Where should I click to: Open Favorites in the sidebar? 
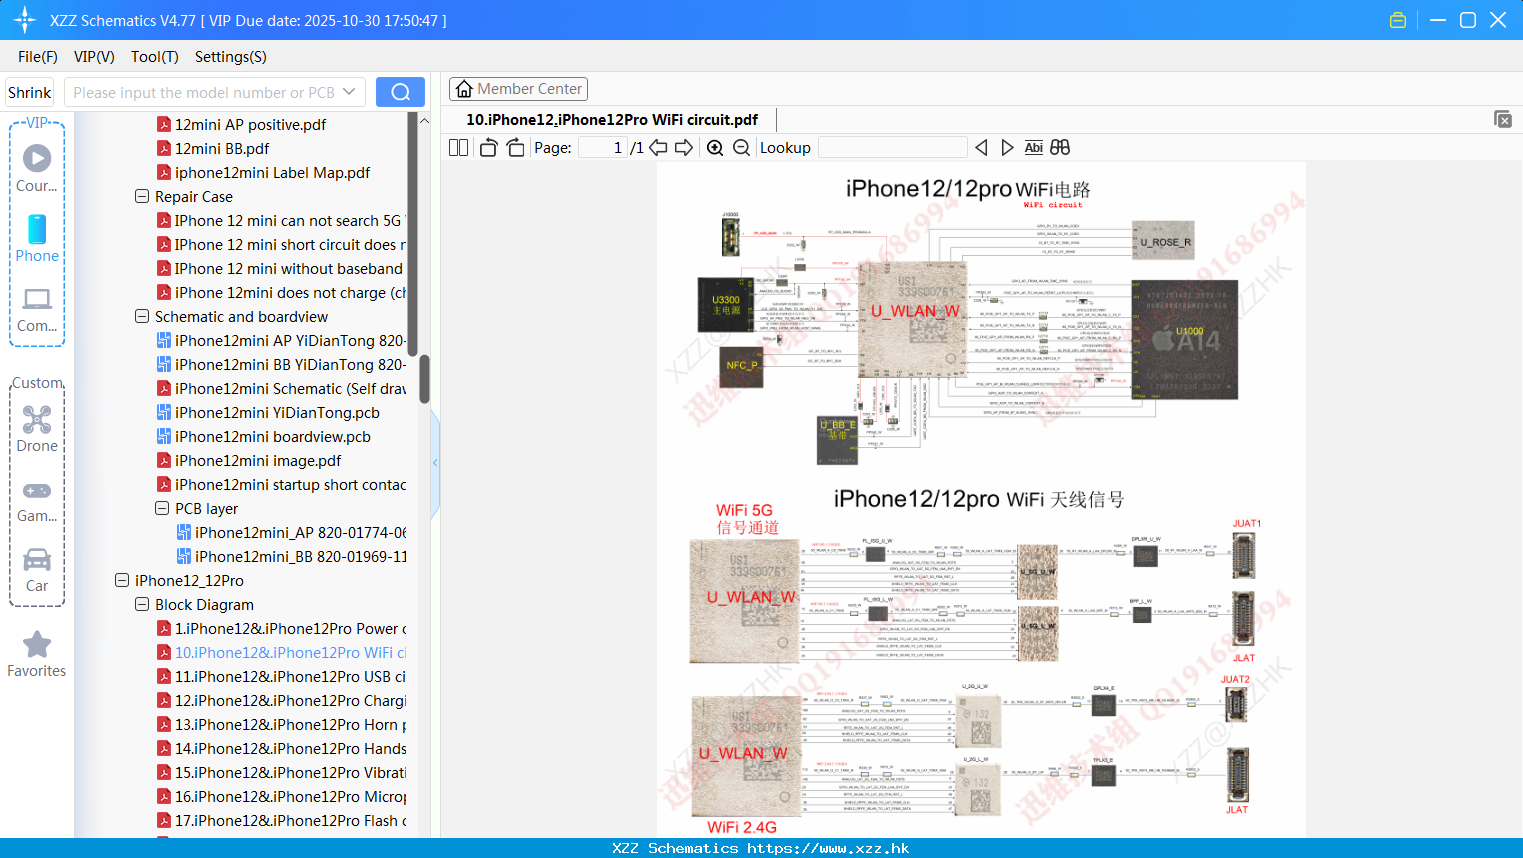37,655
